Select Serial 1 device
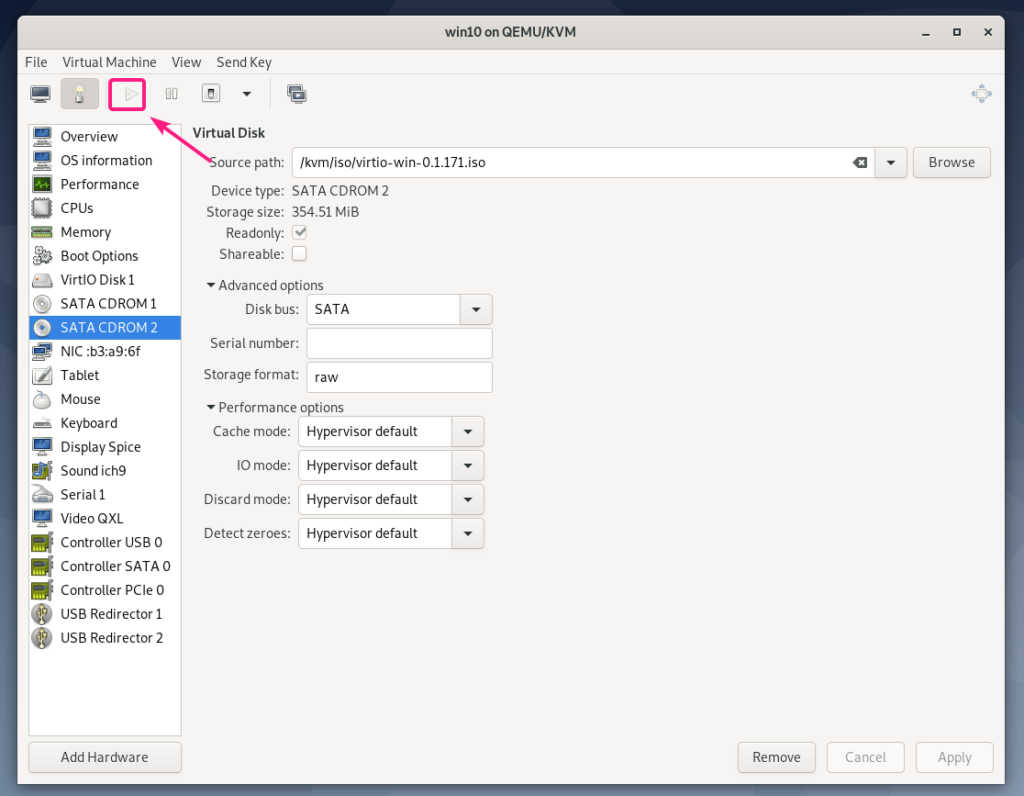 point(104,494)
